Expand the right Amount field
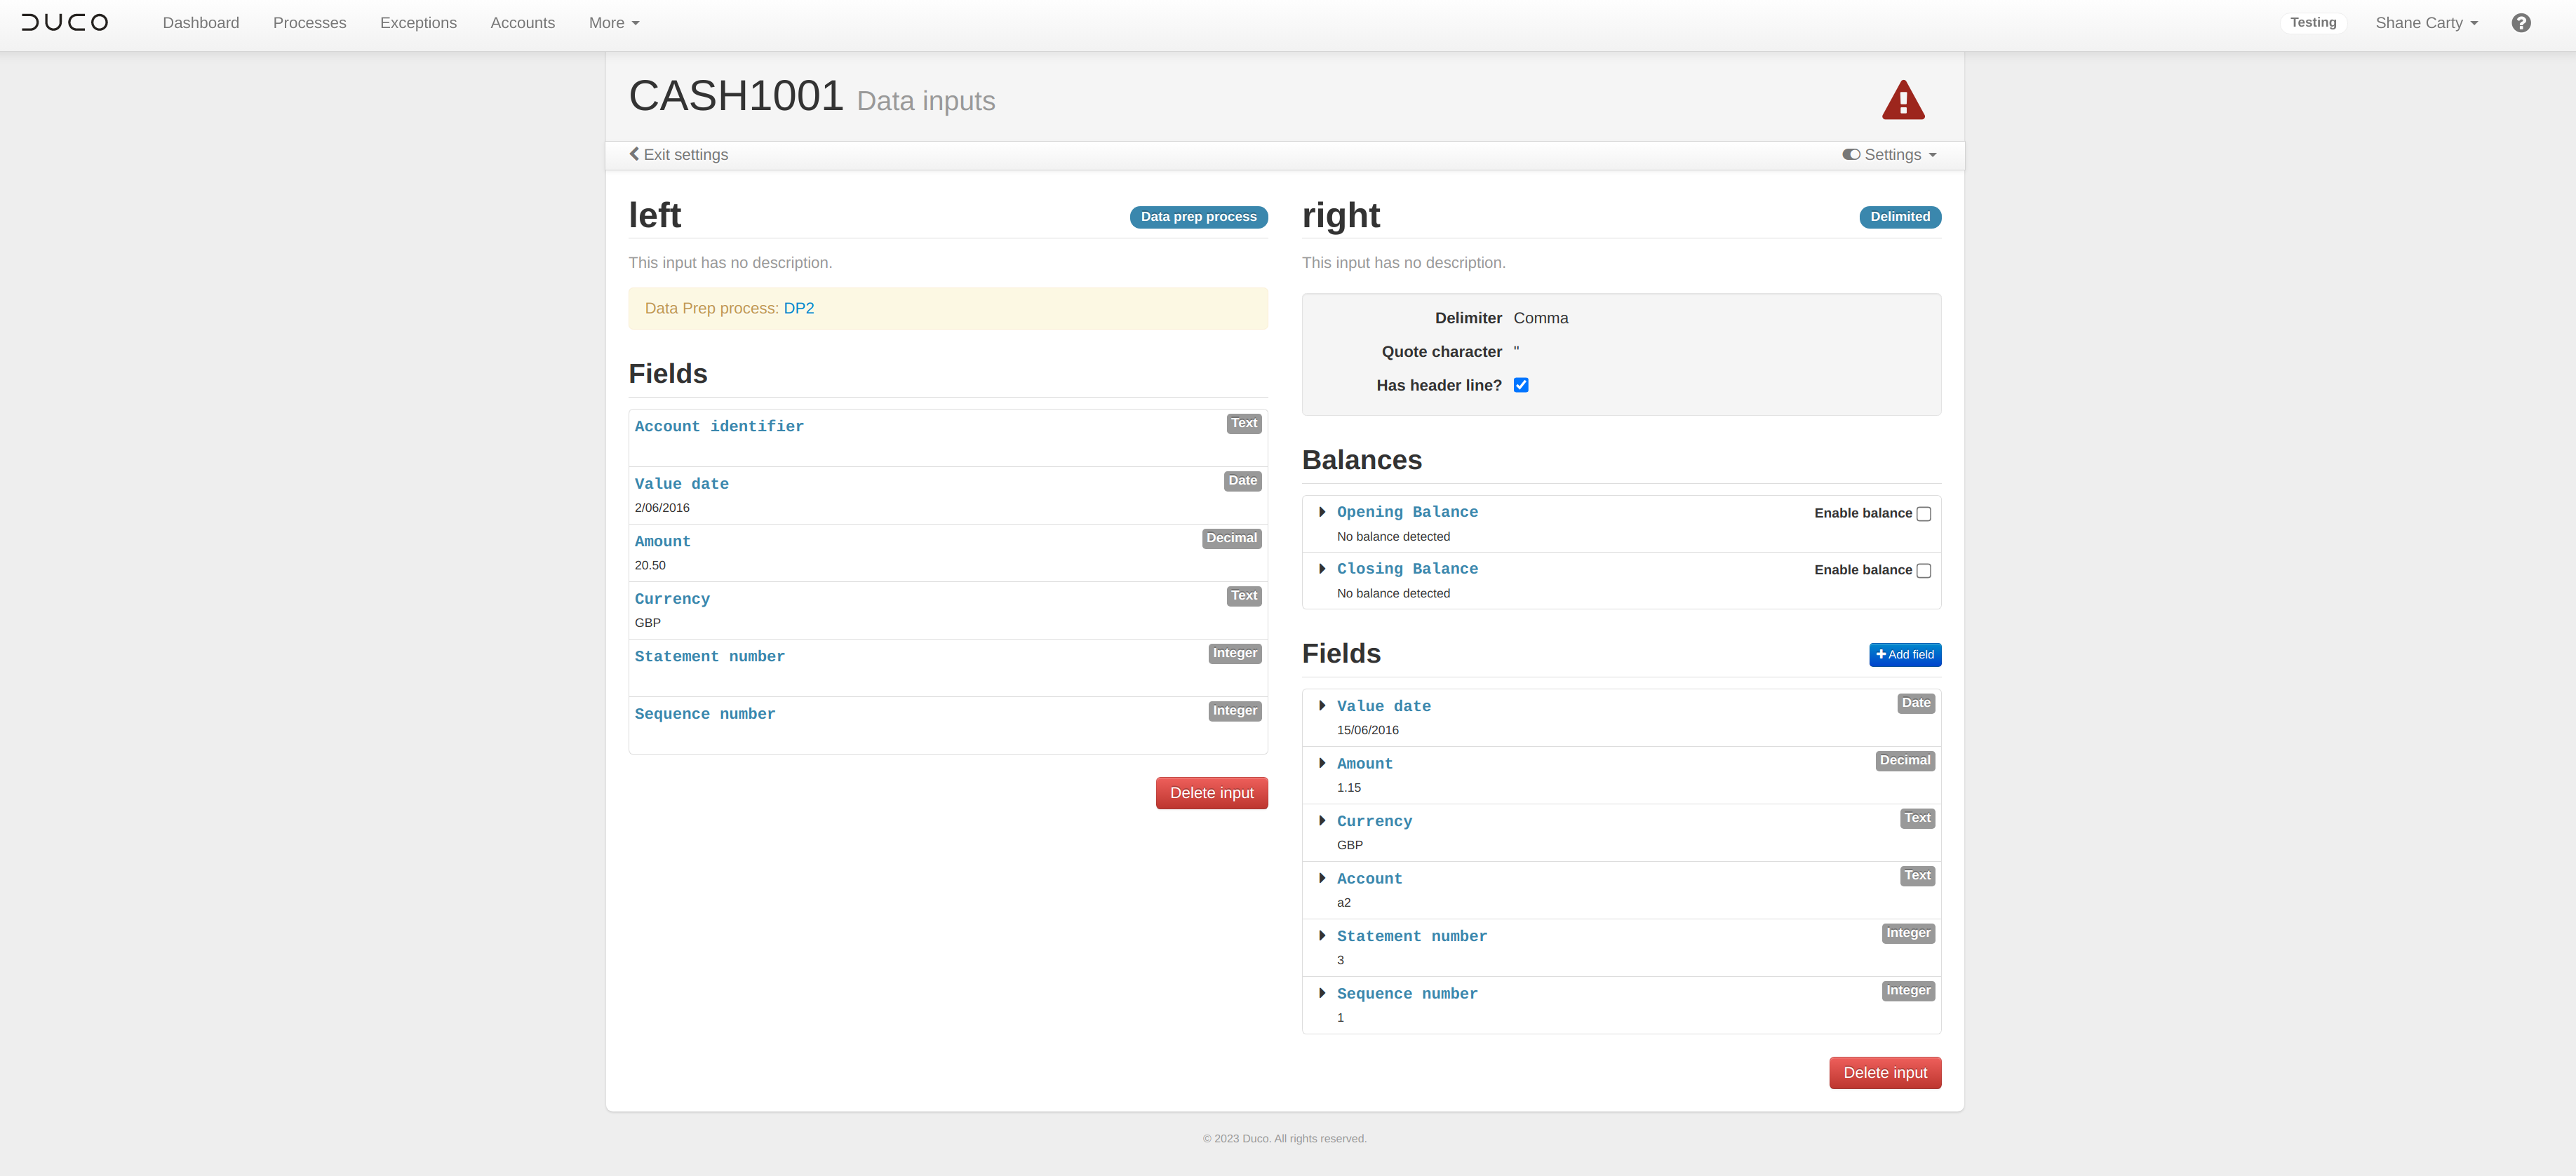 pos(1322,763)
